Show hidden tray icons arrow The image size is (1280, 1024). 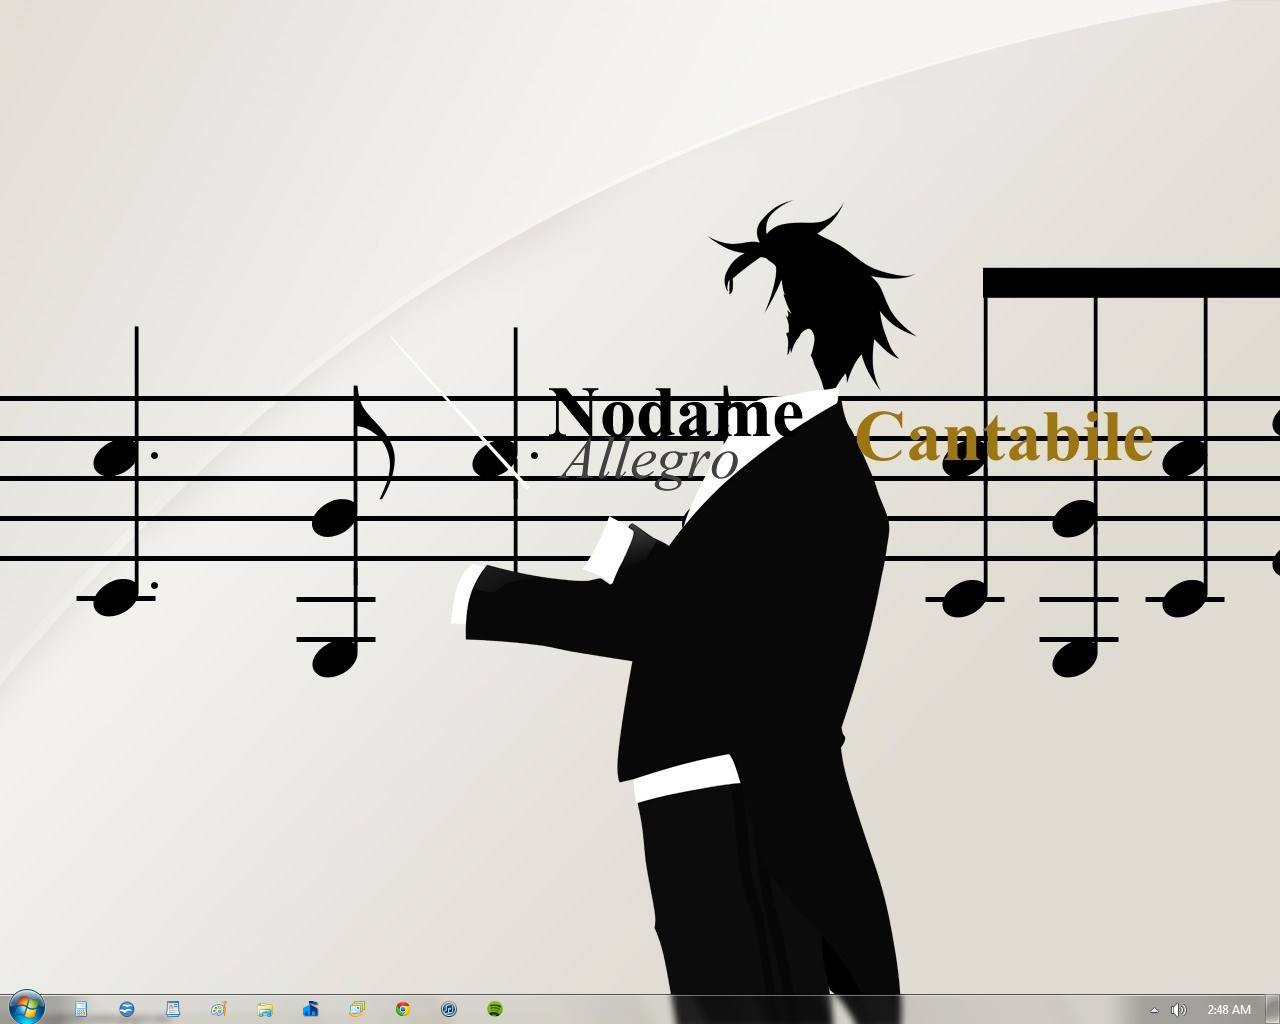[1154, 1010]
